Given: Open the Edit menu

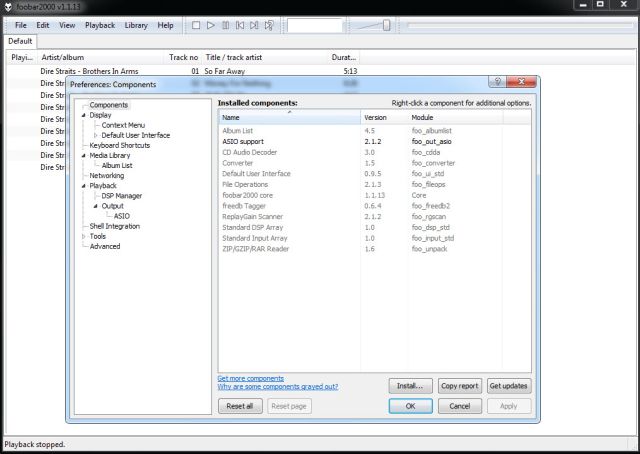Looking at the screenshot, I should pos(43,25).
